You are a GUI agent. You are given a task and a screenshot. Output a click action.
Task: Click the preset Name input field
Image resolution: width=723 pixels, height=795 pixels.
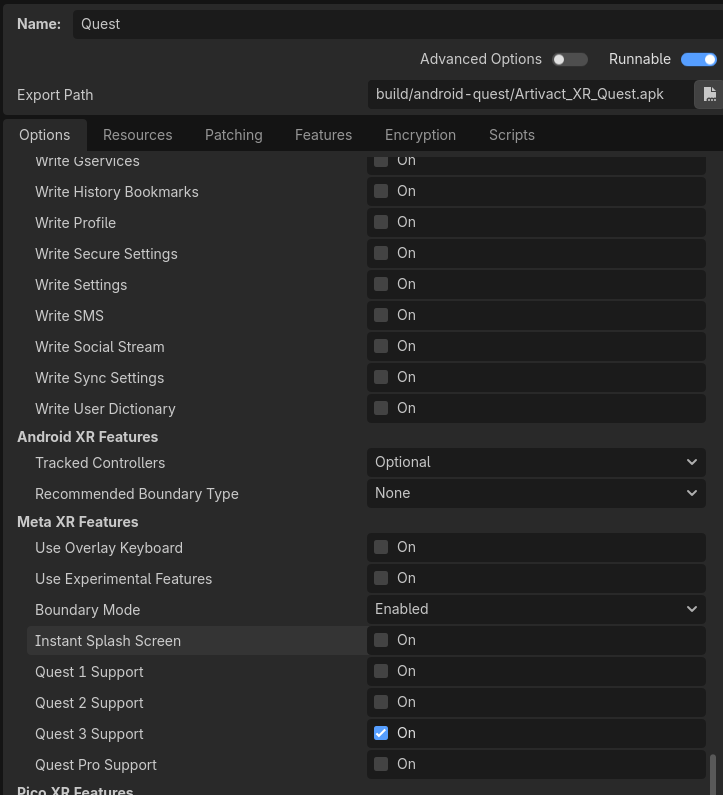click(395, 24)
